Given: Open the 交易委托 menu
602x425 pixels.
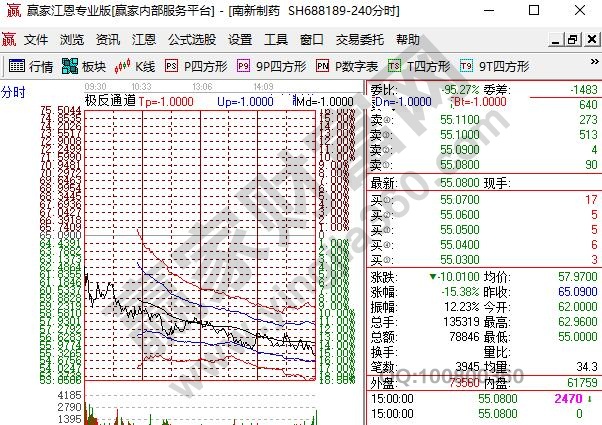Looking at the screenshot, I should click(359, 40).
